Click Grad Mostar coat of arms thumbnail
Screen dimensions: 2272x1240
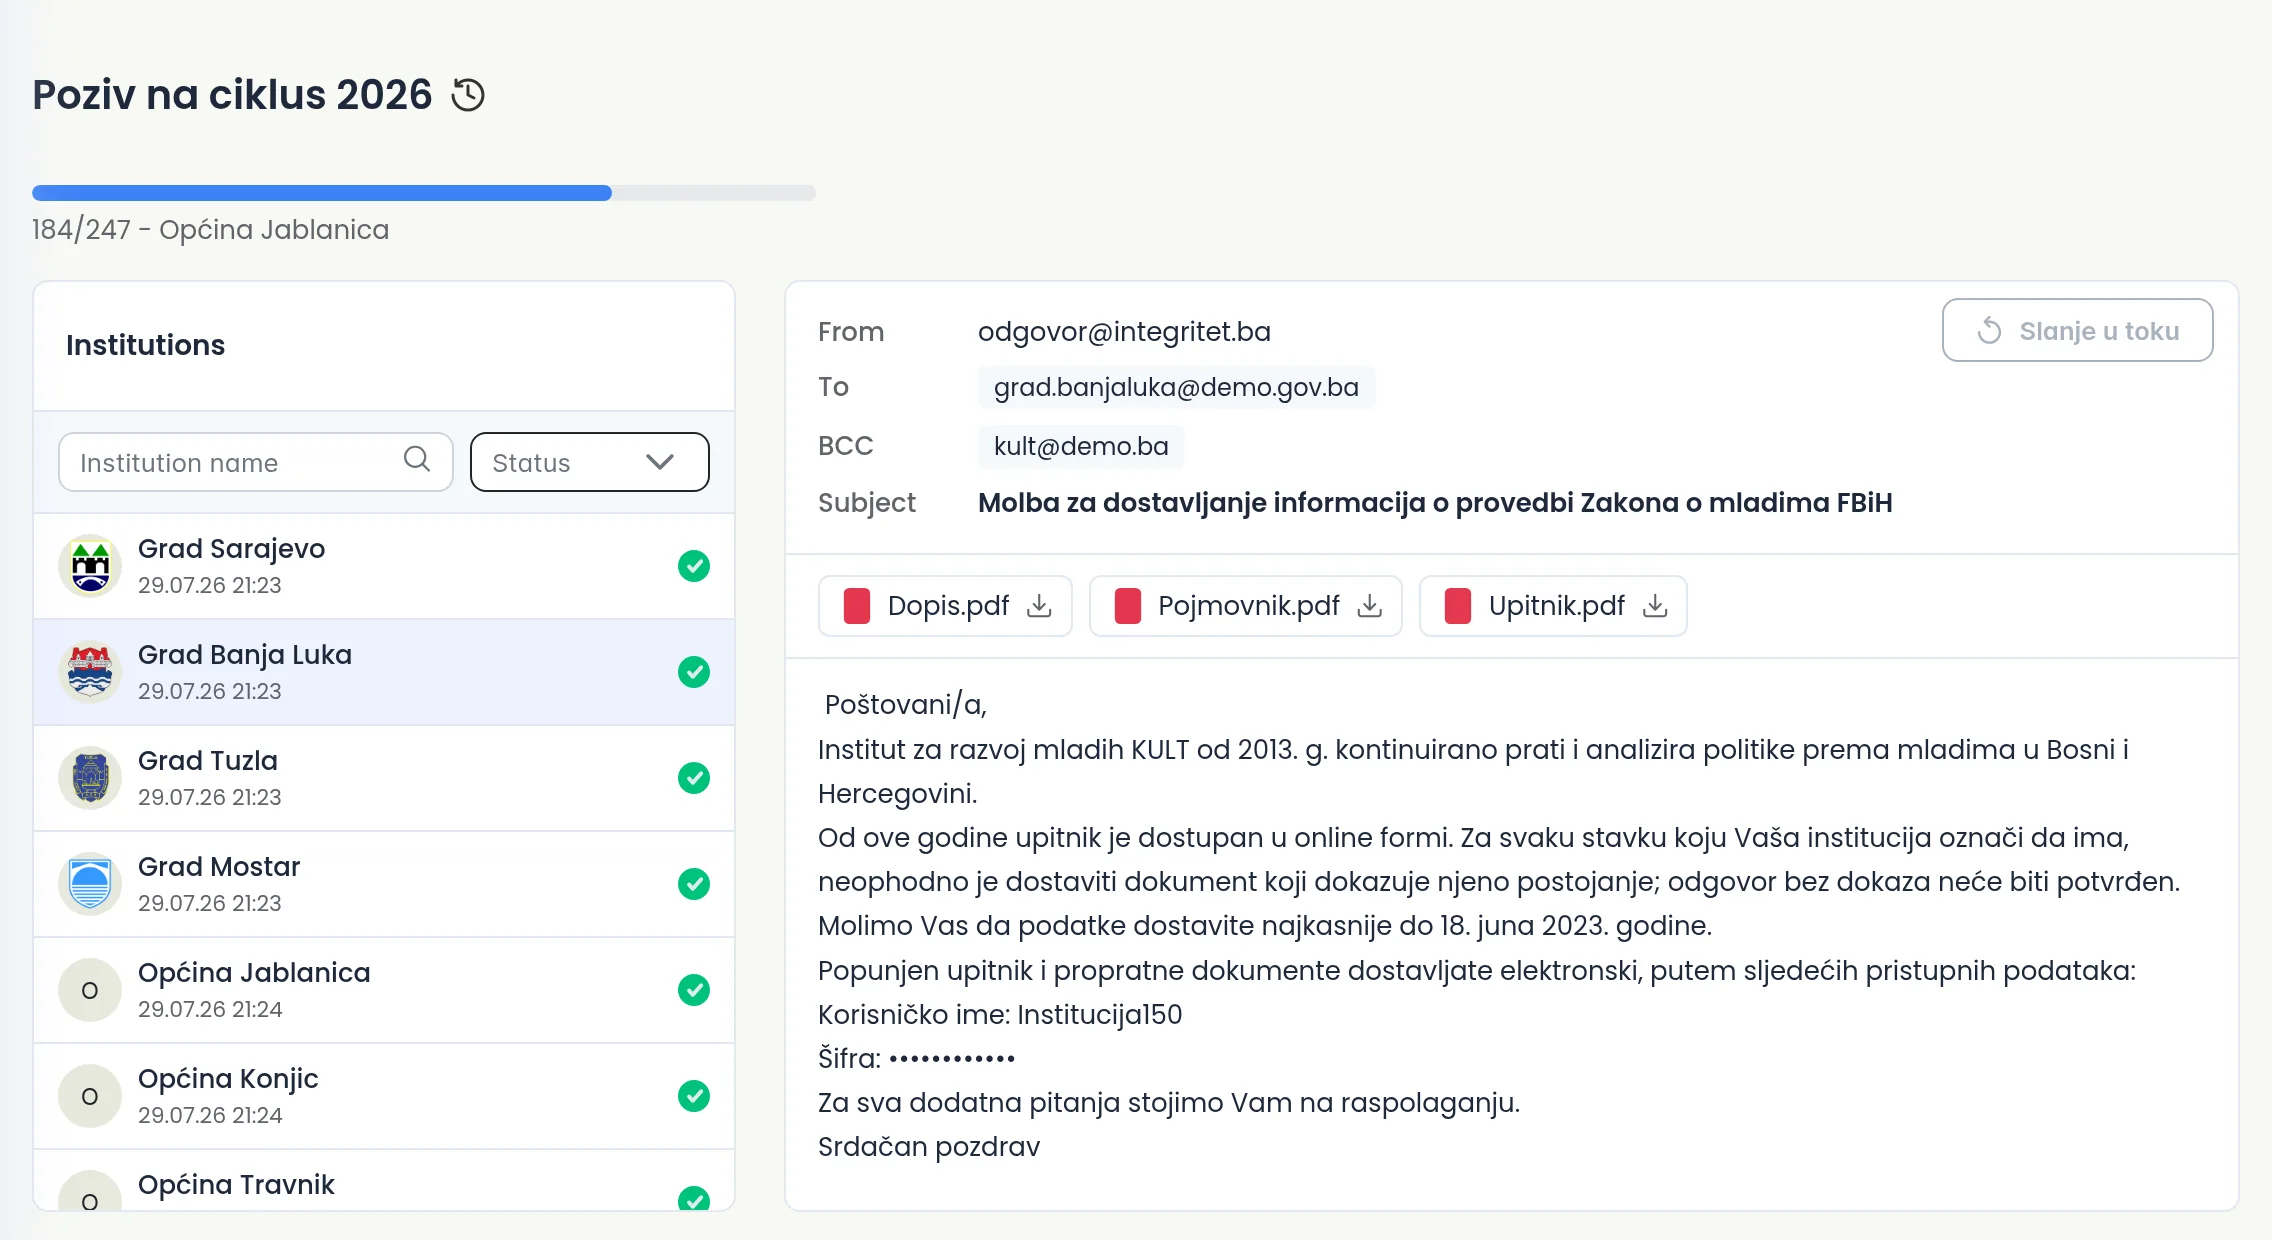click(90, 884)
